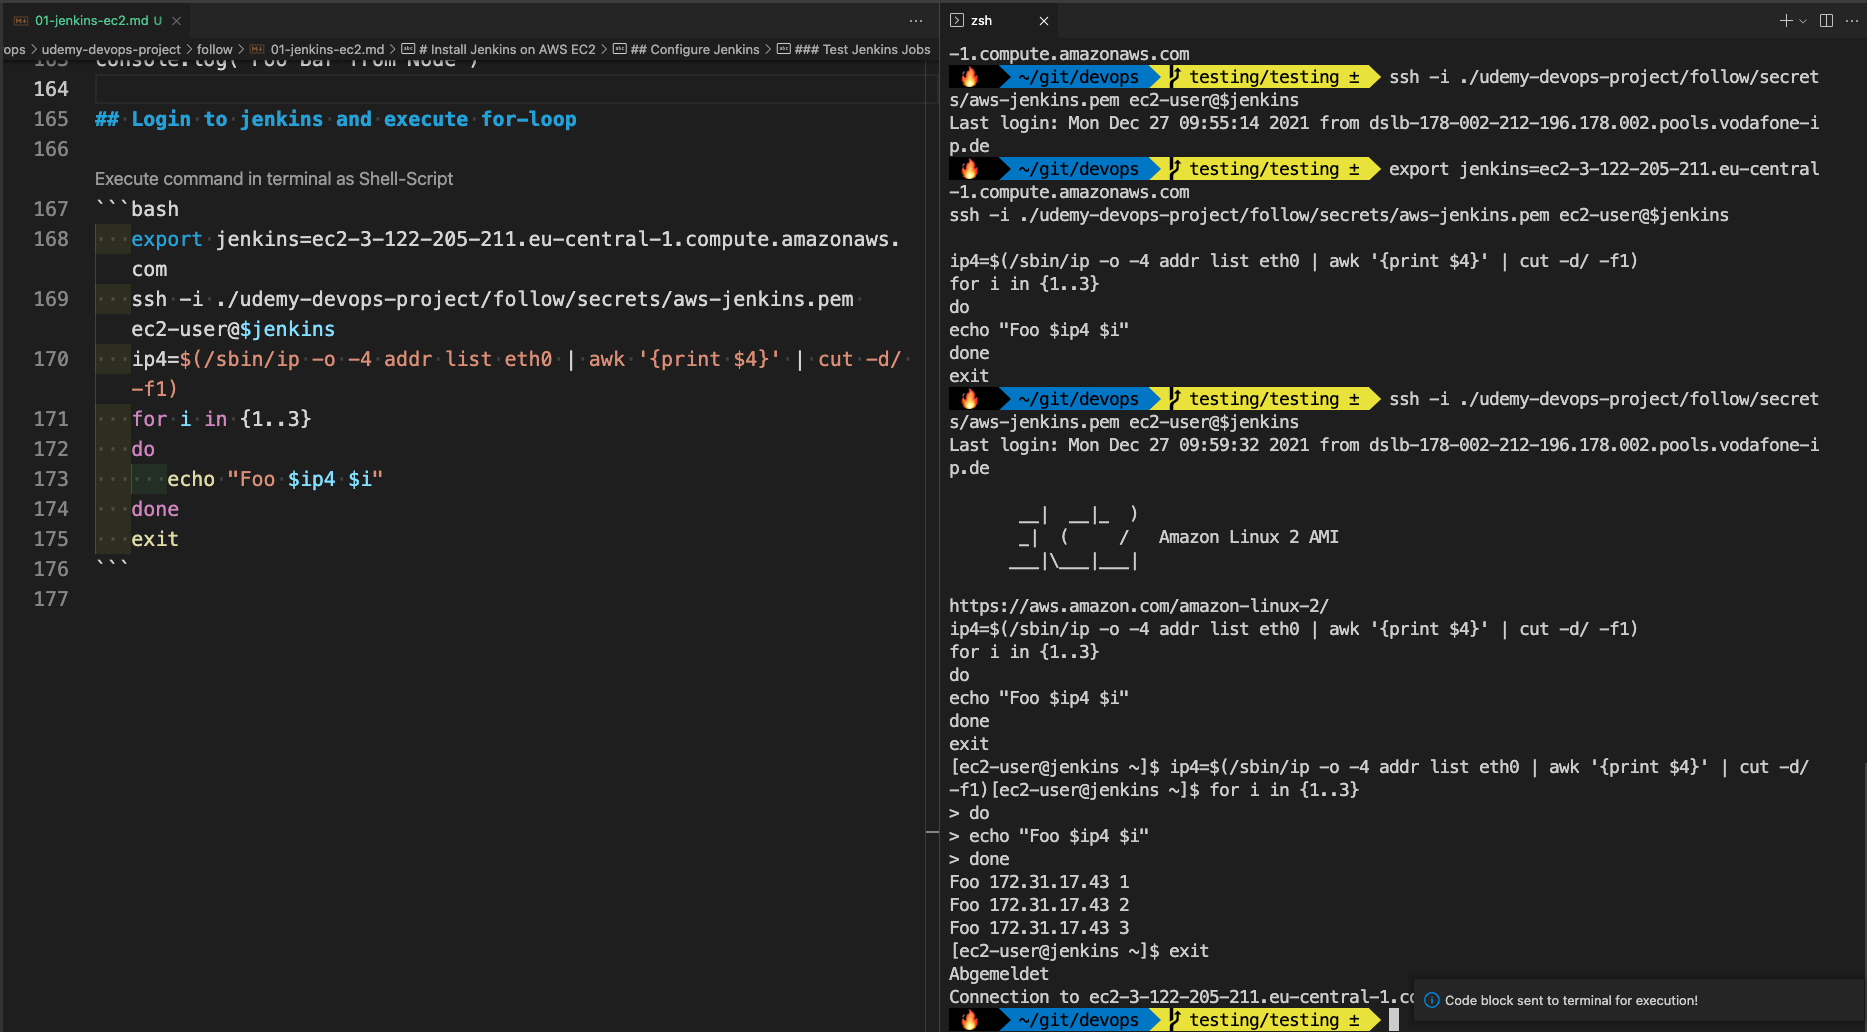Screen dimensions: 1867x1032
Task: Click terminal output 'Foo 172.31.17.43 2'
Action: (1039, 905)
